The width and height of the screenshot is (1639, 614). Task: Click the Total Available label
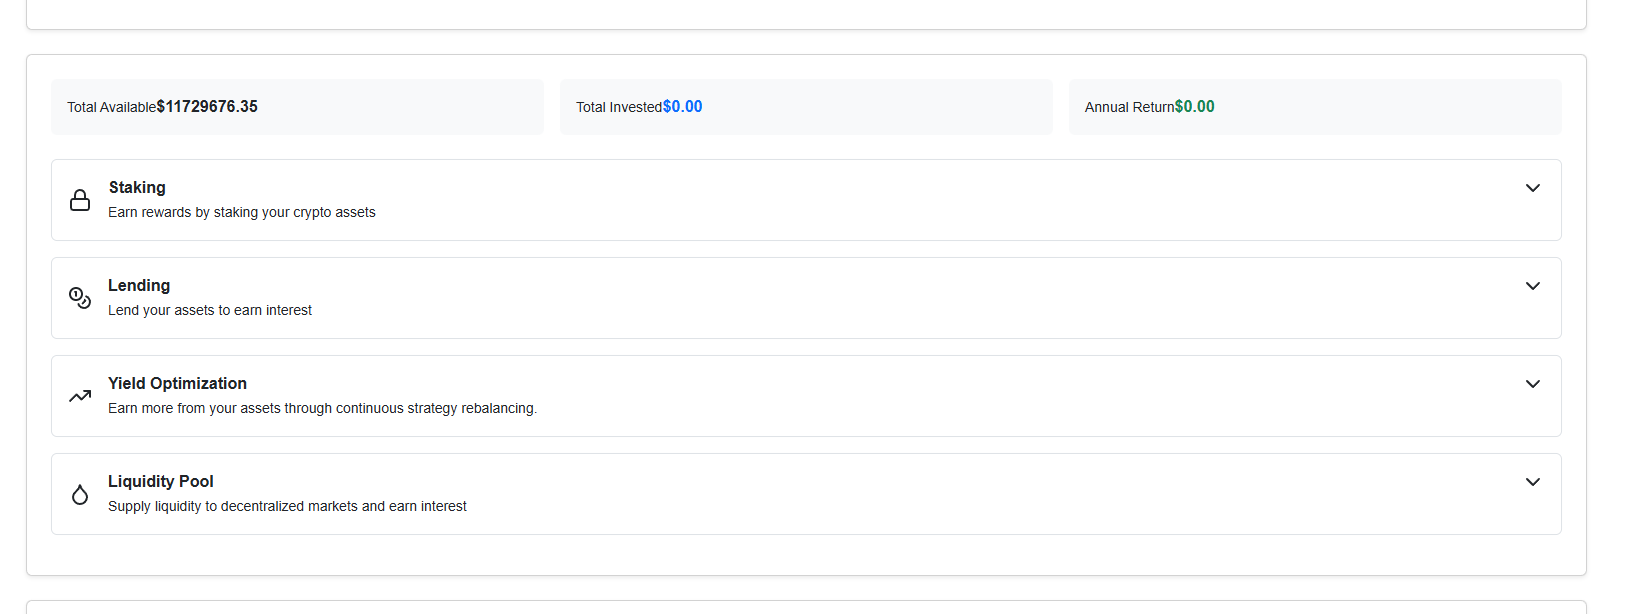pos(111,107)
